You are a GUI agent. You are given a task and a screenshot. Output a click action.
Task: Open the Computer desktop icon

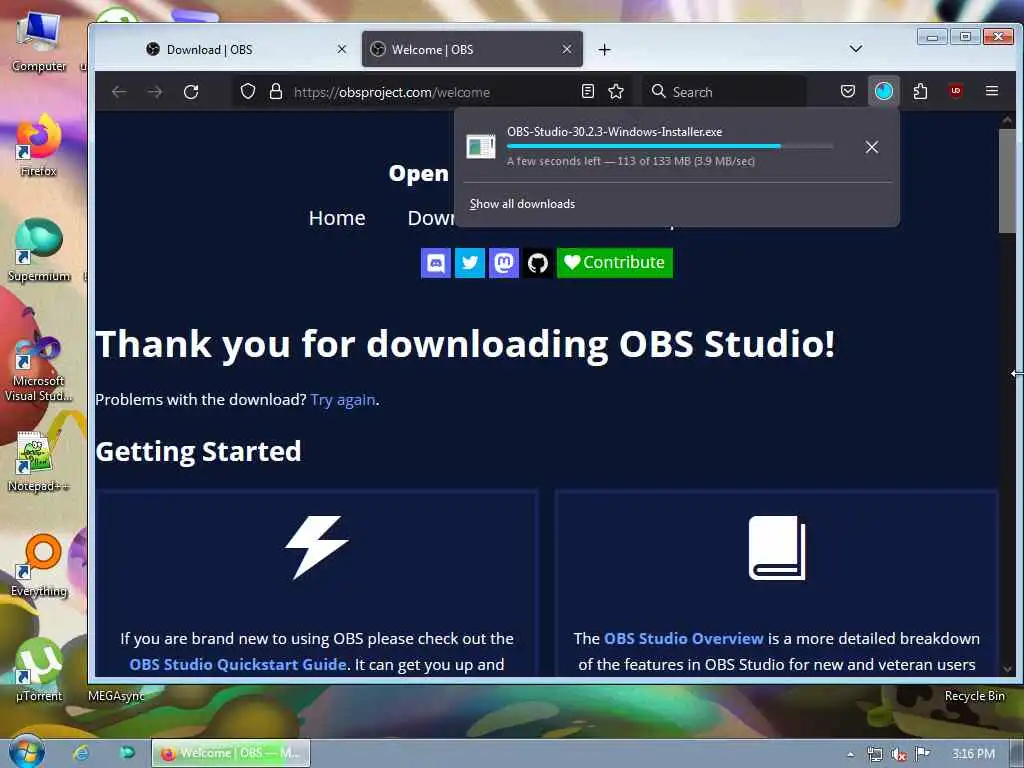click(39, 41)
